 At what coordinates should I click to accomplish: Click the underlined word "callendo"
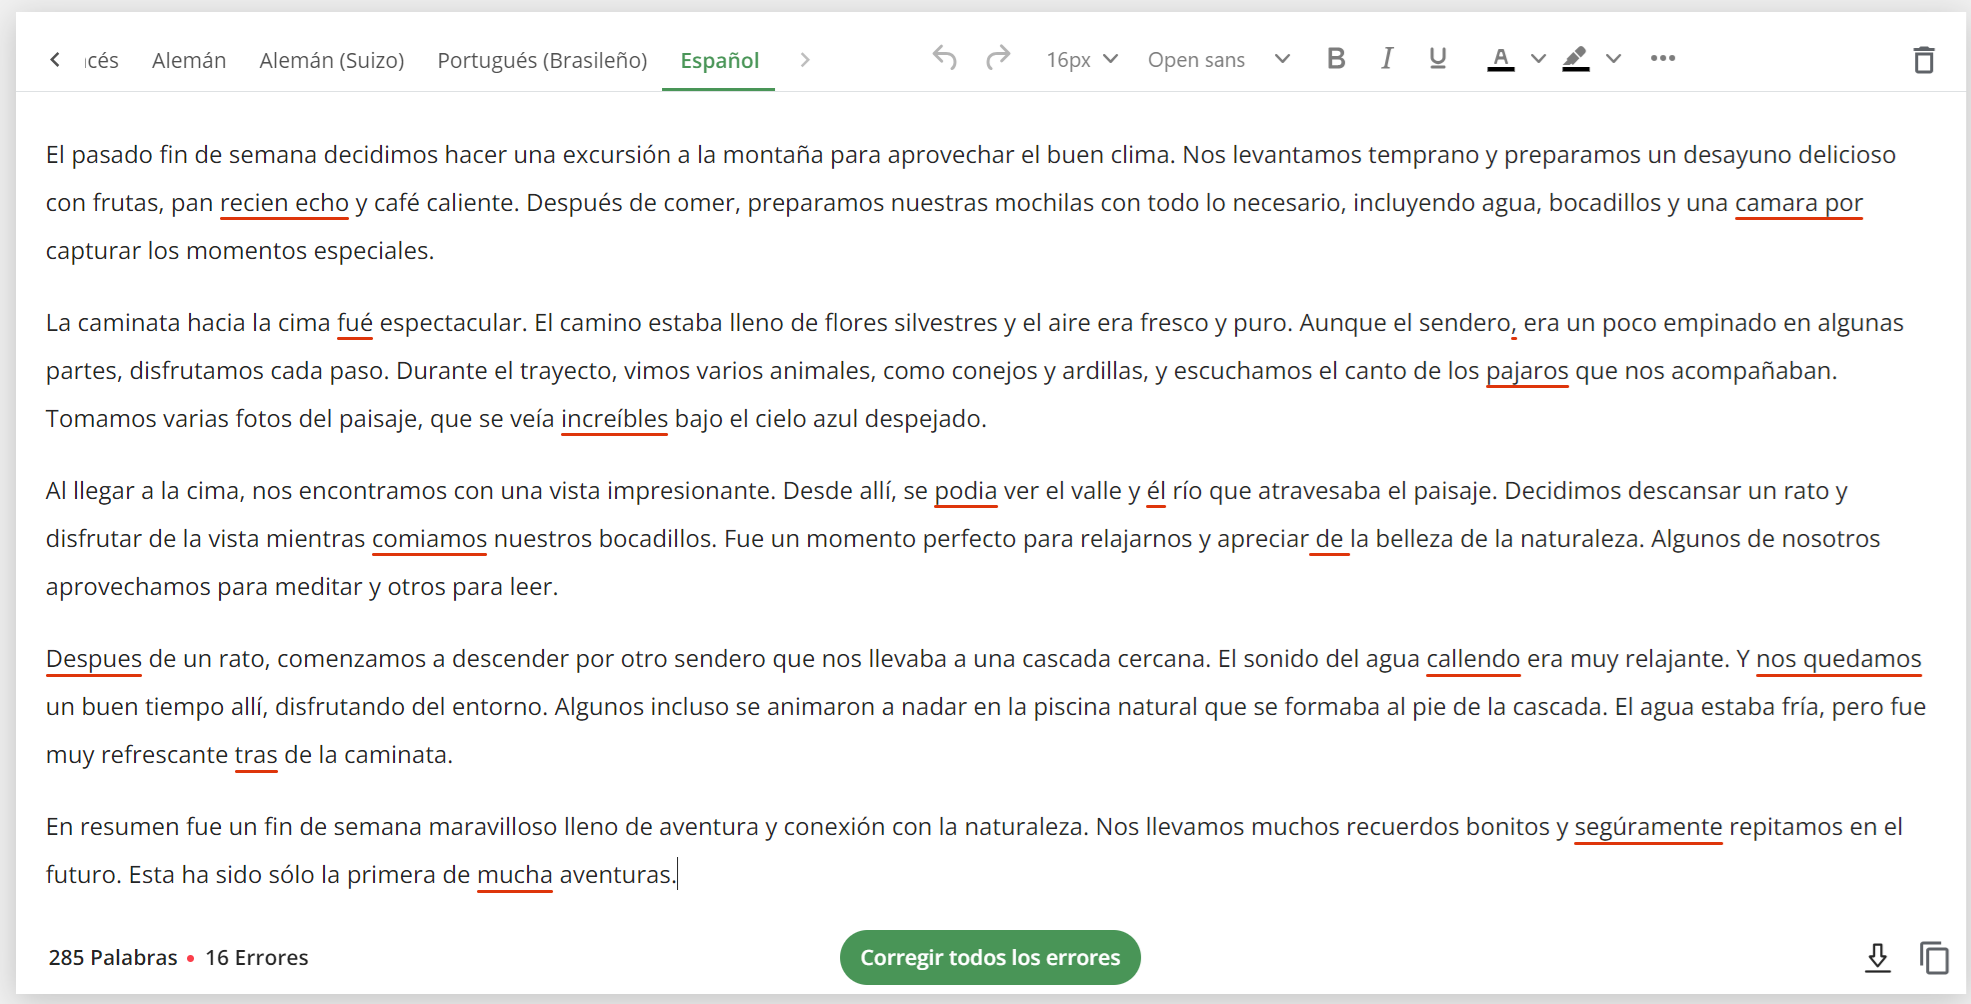click(x=1473, y=659)
